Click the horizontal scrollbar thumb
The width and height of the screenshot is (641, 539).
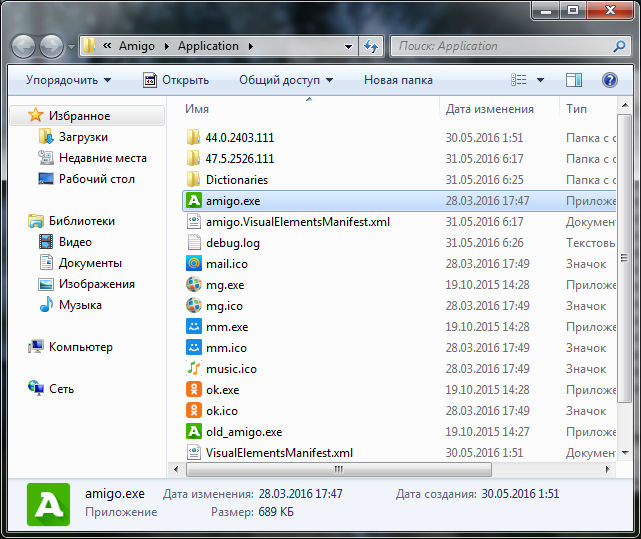coord(338,469)
